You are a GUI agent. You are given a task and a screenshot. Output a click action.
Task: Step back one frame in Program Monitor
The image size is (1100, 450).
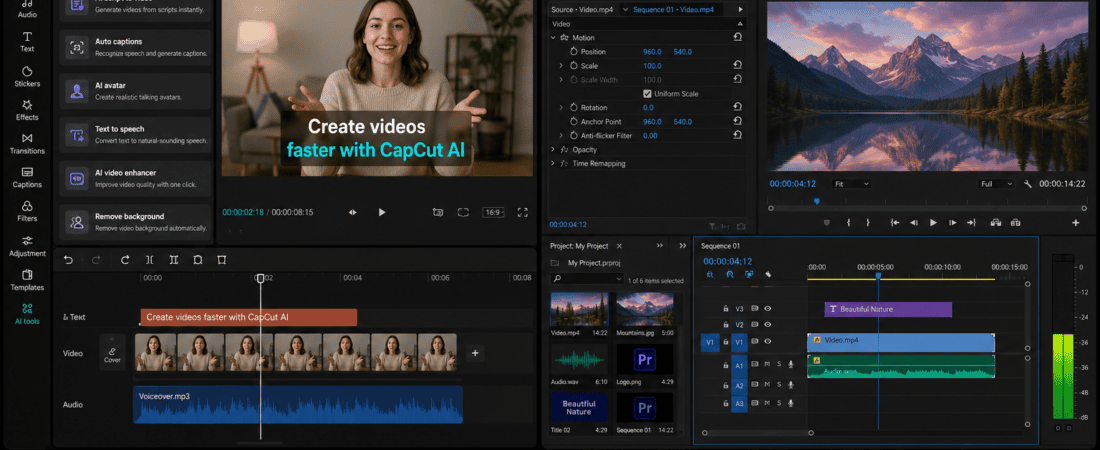(x=913, y=223)
